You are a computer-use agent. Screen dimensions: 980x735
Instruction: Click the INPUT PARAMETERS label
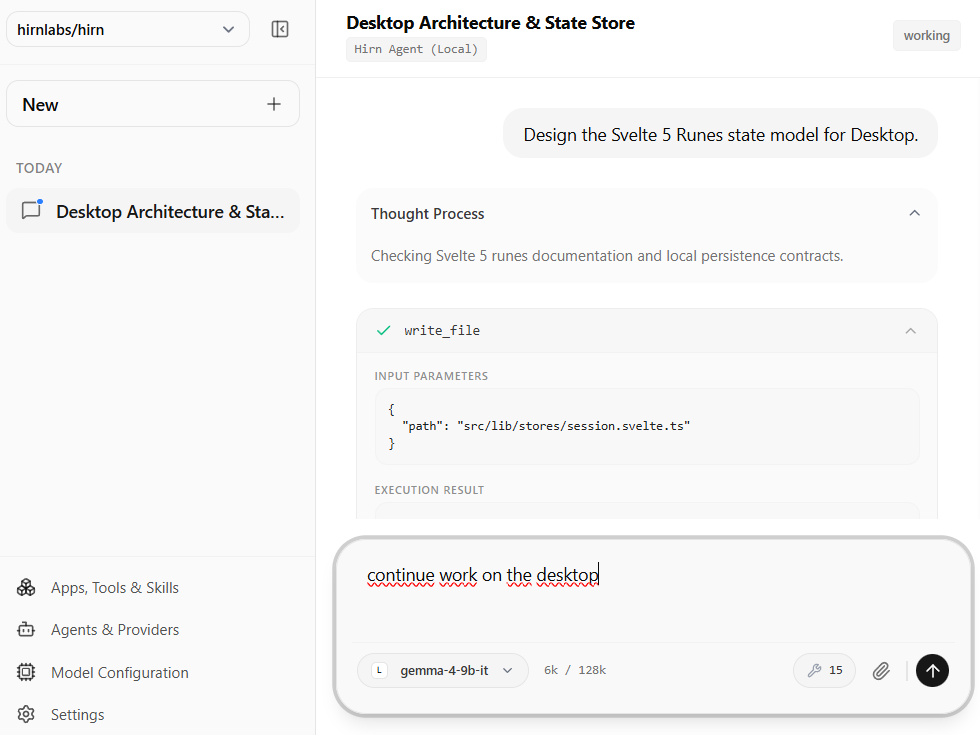[431, 376]
